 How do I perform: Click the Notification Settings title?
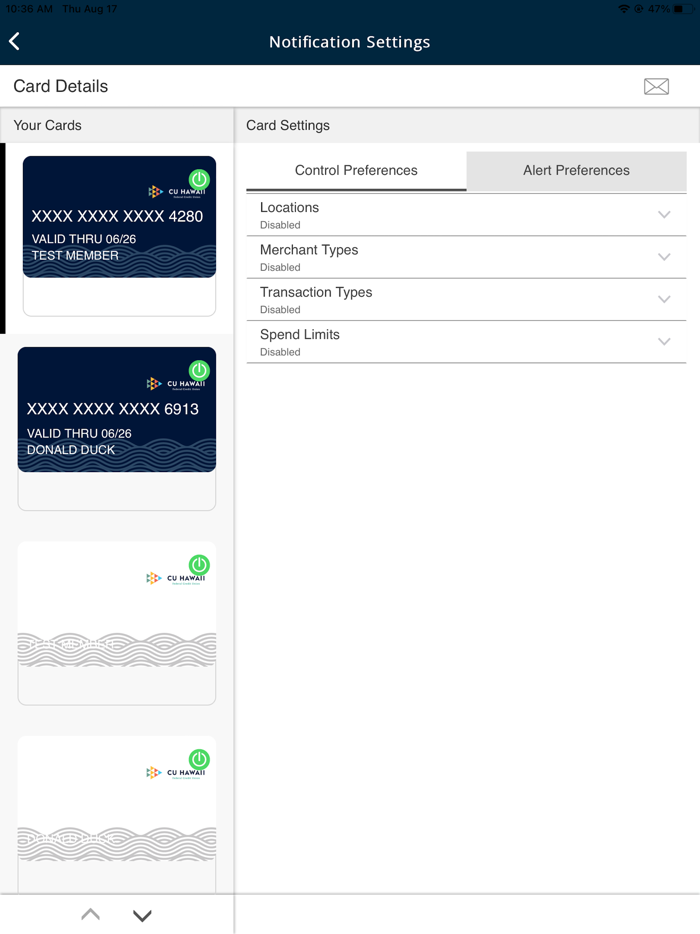point(350,42)
